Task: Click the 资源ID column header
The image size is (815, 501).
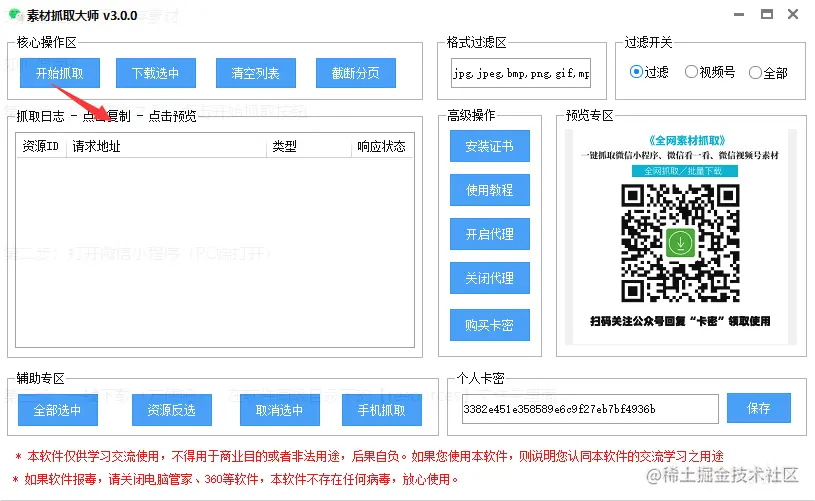Action: pyautogui.click(x=41, y=147)
